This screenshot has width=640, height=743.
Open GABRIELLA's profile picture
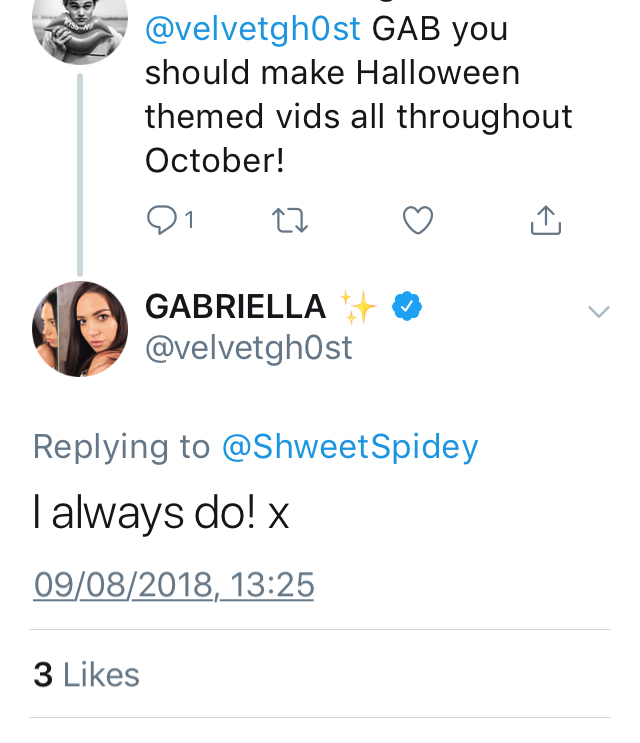point(80,329)
